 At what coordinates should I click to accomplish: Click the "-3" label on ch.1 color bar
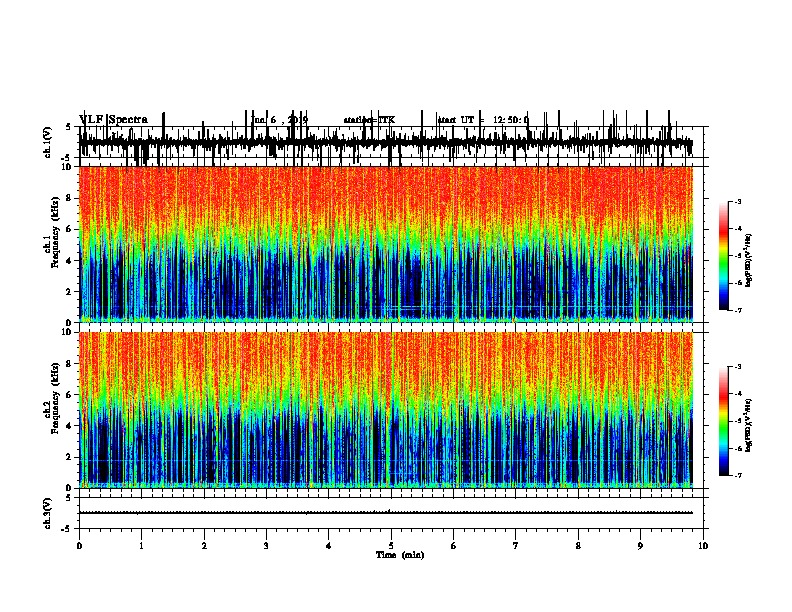click(738, 202)
